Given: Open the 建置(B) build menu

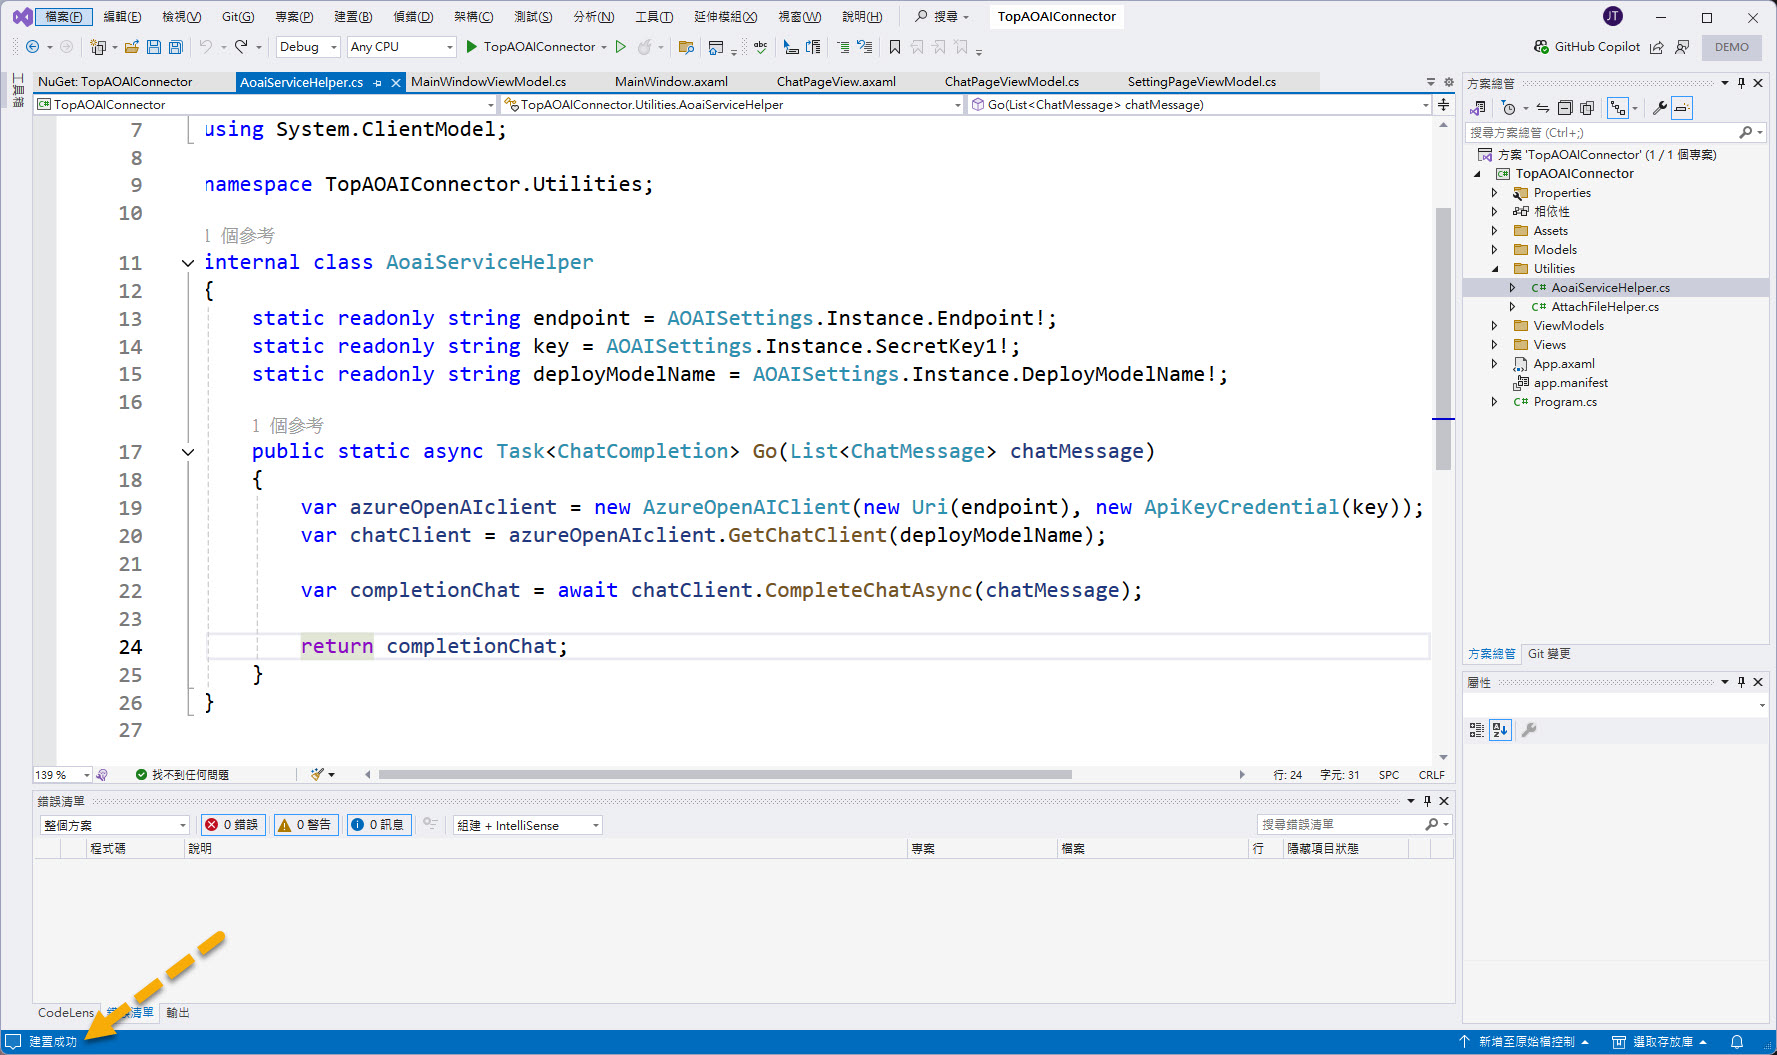Looking at the screenshot, I should [353, 16].
